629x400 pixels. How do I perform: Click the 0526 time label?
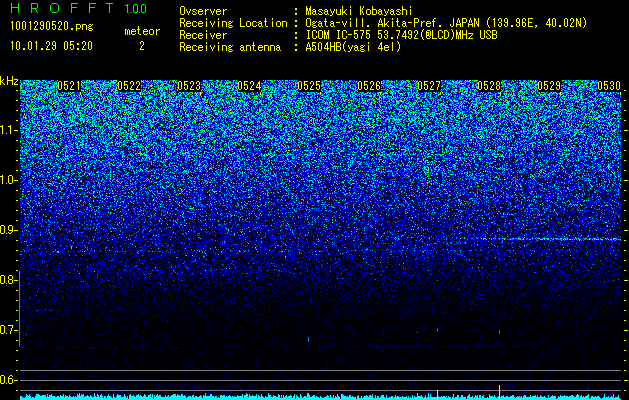click(369, 86)
